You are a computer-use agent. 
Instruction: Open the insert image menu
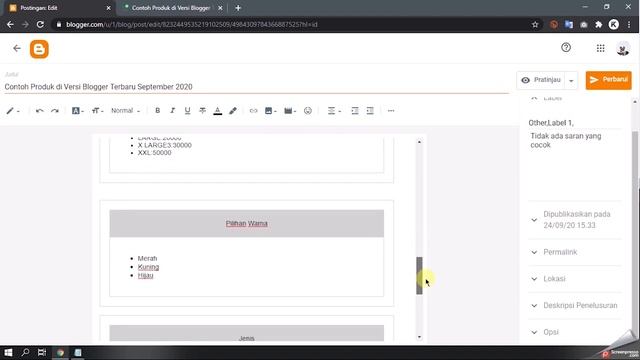270,111
